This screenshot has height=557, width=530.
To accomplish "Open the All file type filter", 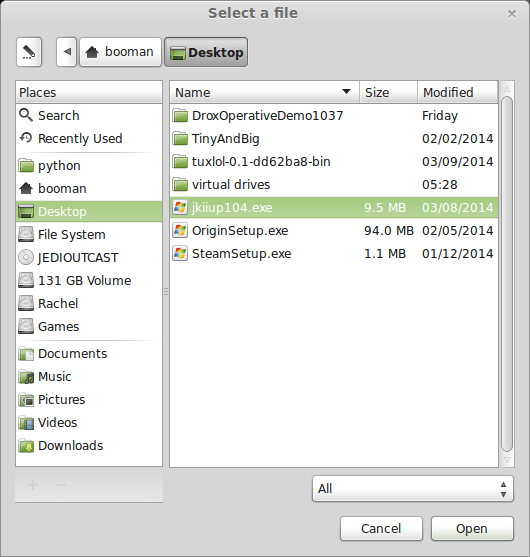I will pyautogui.click(x=413, y=488).
